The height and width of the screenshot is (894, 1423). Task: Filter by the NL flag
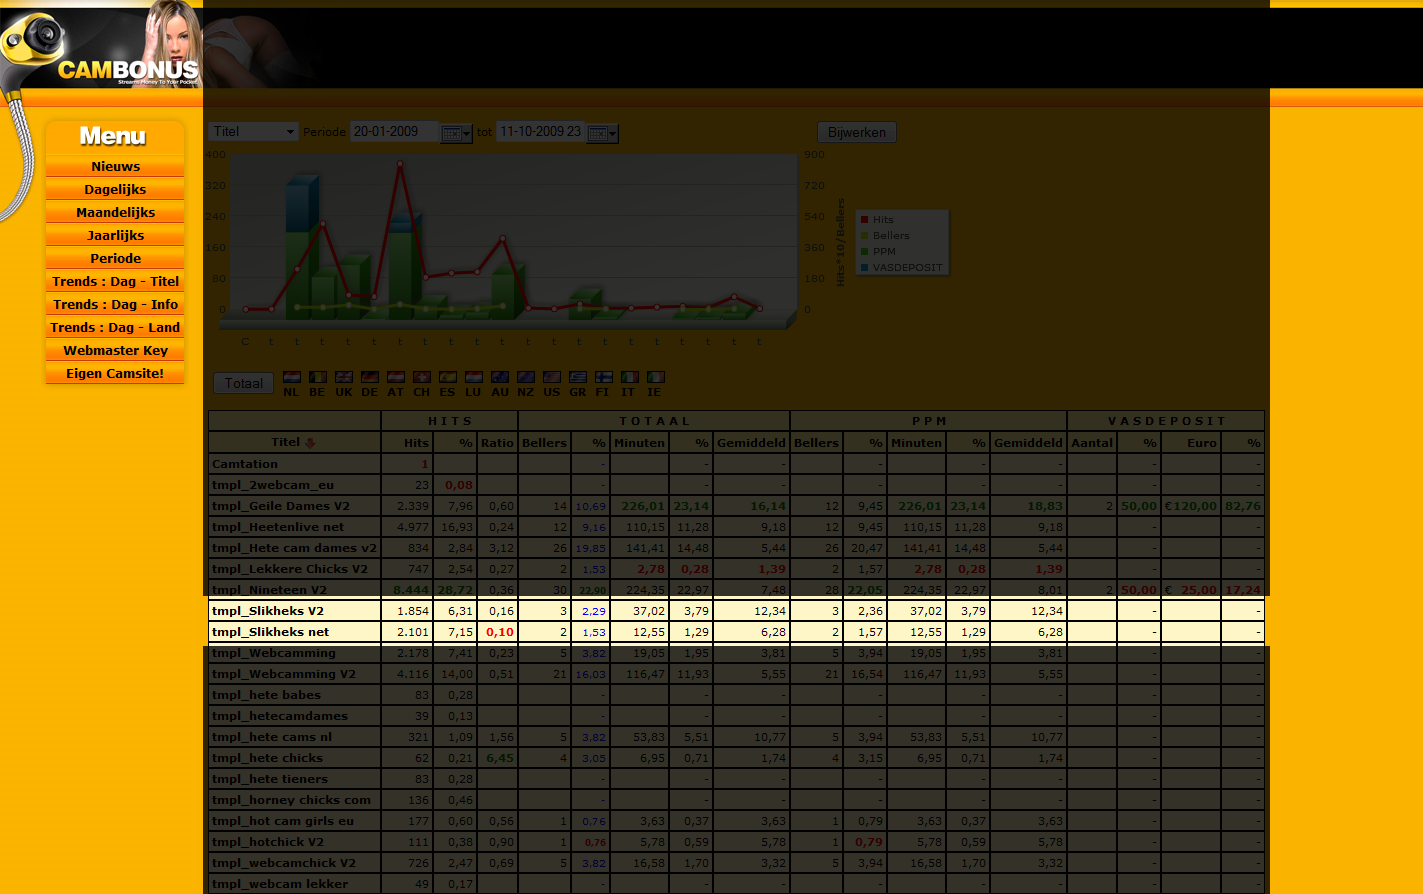pos(291,377)
